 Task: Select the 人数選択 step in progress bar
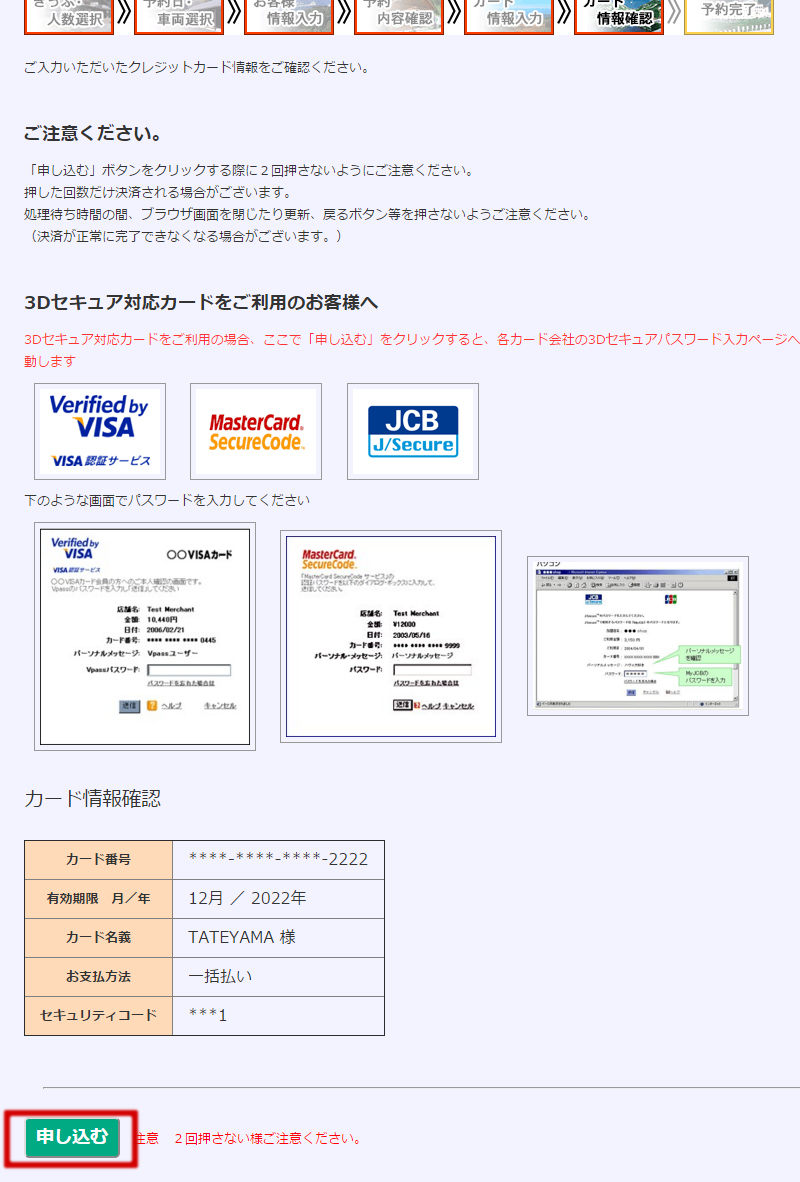click(69, 17)
